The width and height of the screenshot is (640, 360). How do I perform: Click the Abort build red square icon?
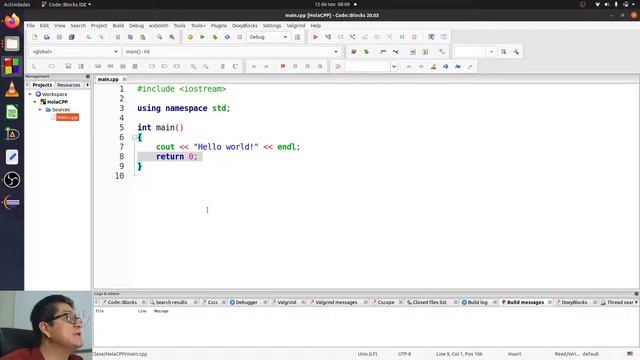pos(240,37)
